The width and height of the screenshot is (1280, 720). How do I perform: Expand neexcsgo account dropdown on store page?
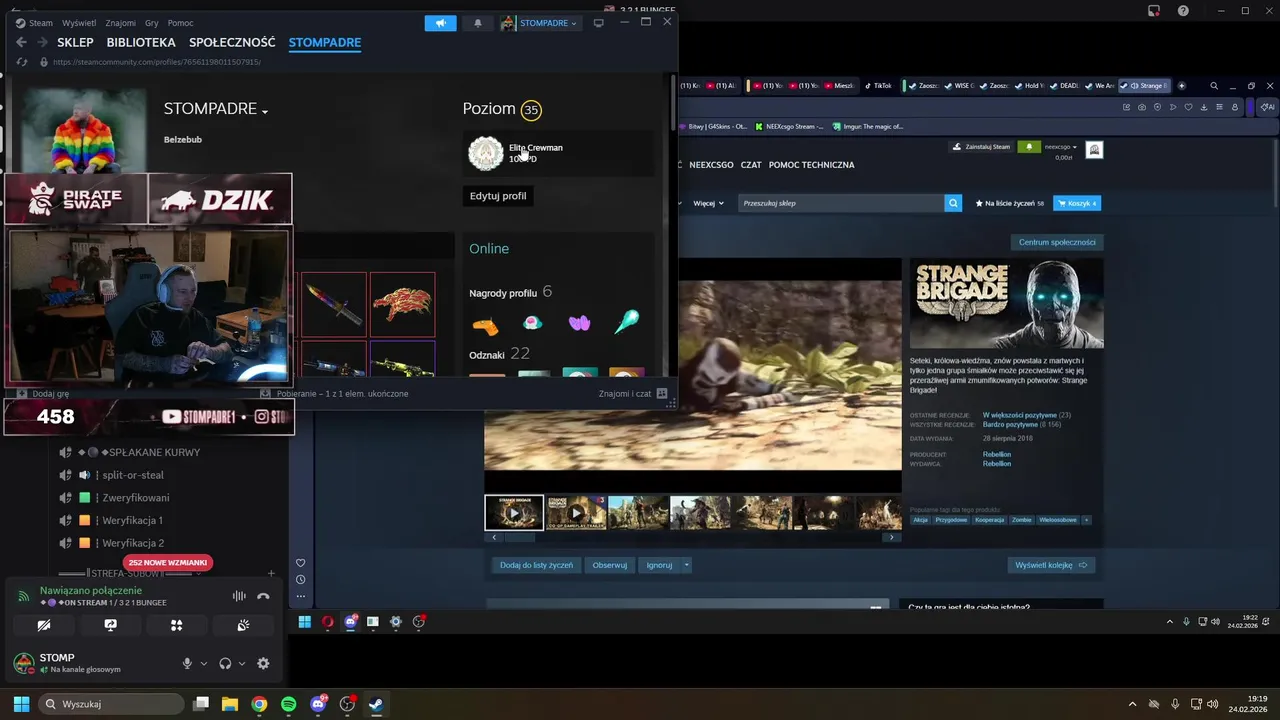pos(1060,147)
